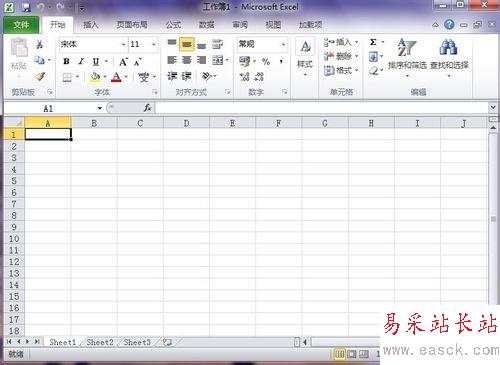Open the File 文件 tab
The height and width of the screenshot is (365, 500).
(21, 25)
